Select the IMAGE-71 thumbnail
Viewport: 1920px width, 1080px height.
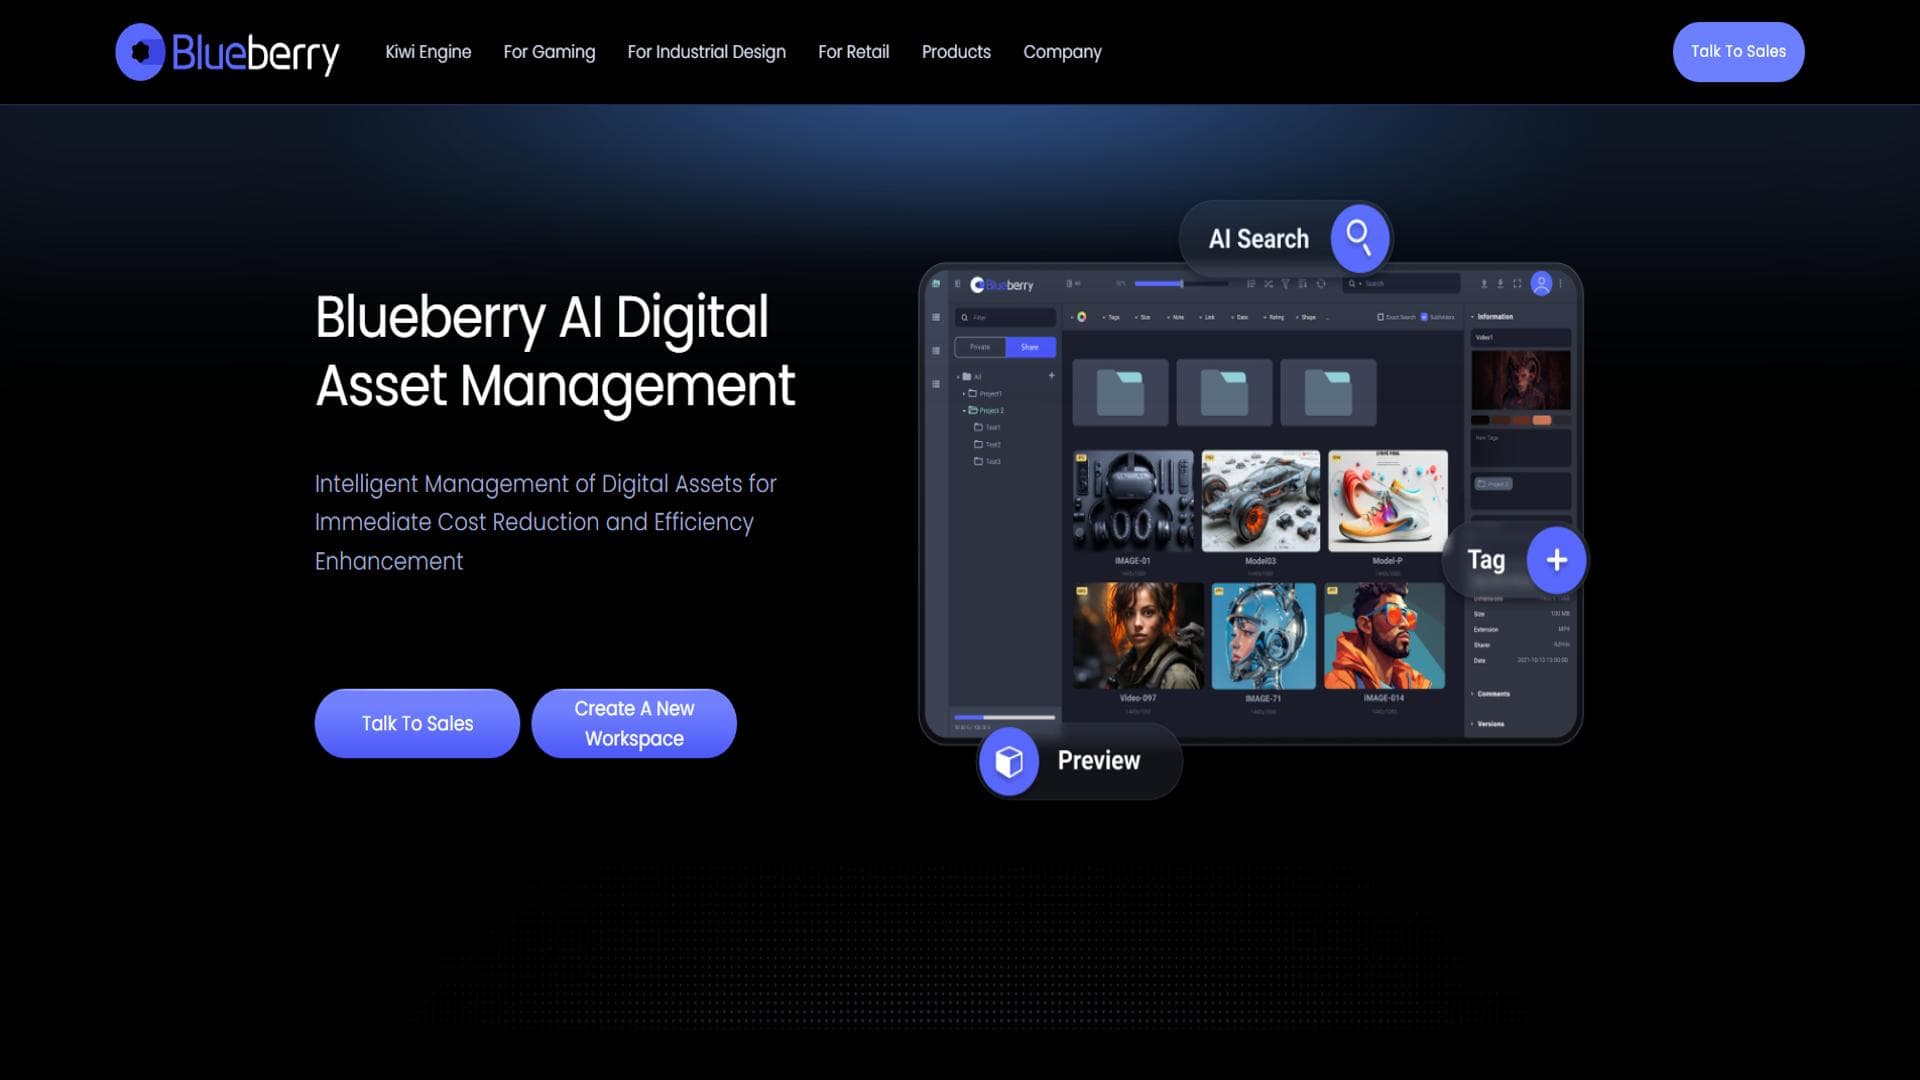click(x=1263, y=636)
